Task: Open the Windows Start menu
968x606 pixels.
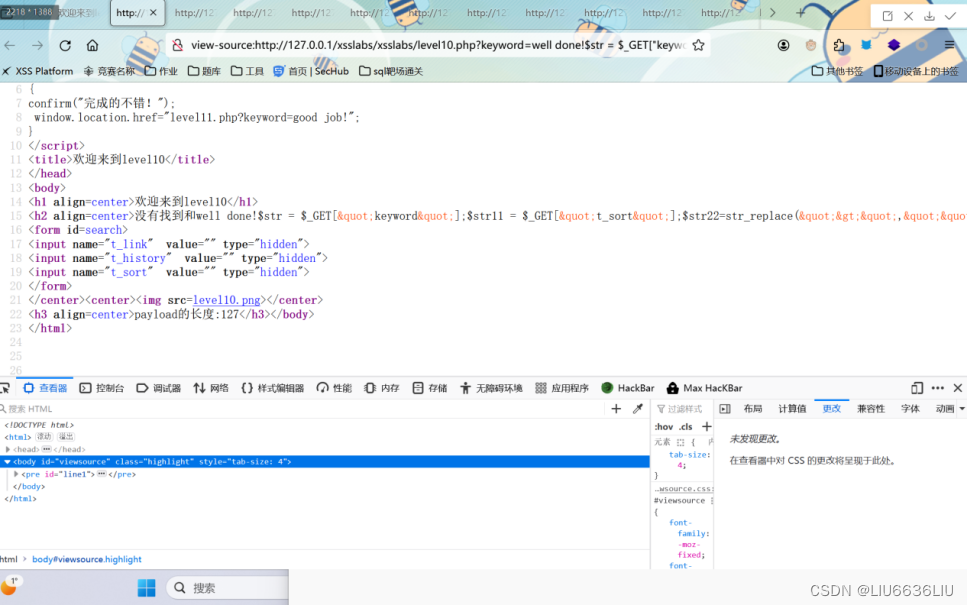Action: (146, 588)
